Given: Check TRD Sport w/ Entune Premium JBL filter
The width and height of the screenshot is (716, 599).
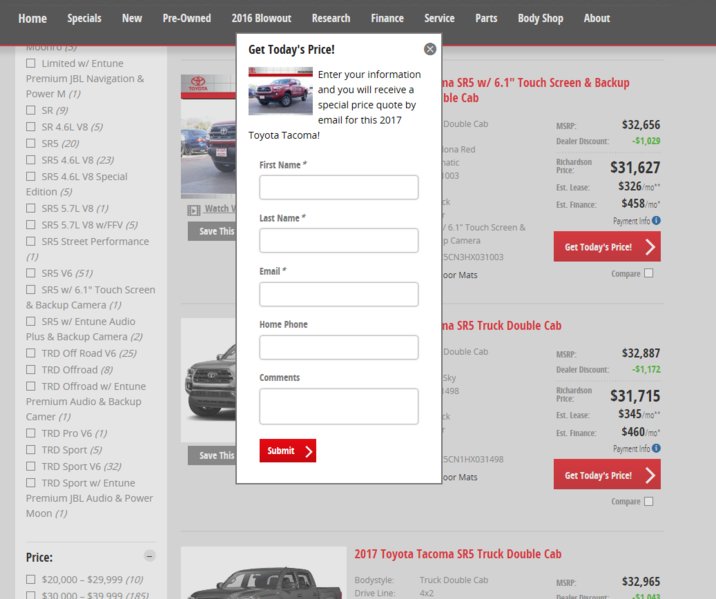Looking at the screenshot, I should click(31, 483).
